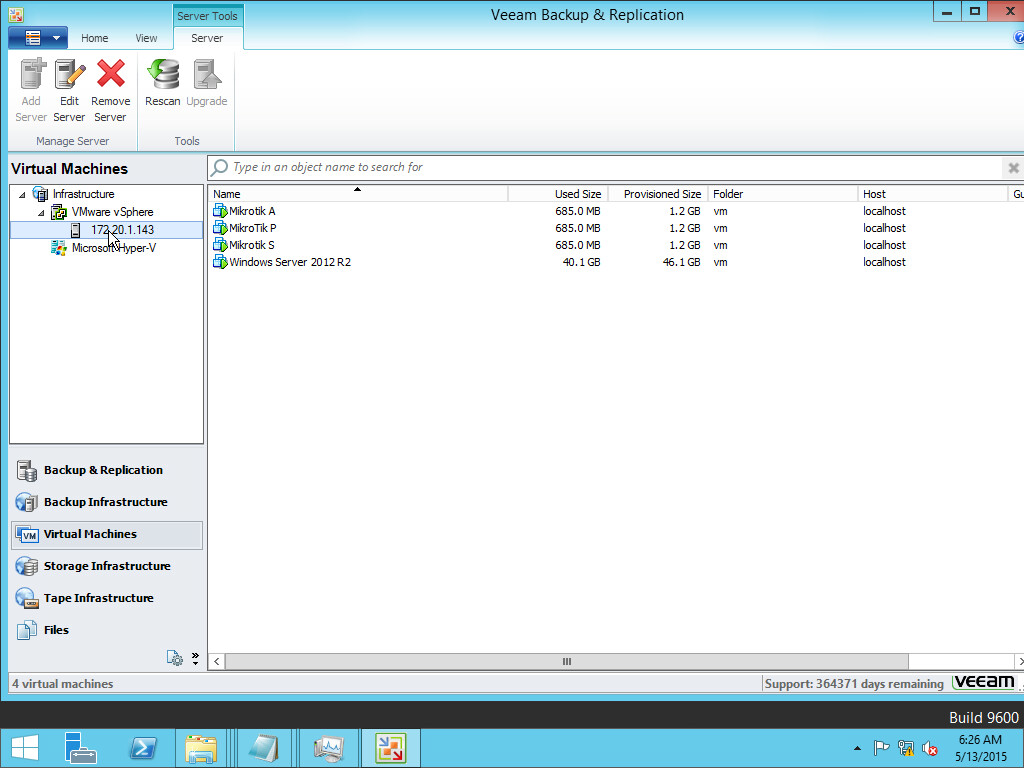Open the Files pane

(x=107, y=630)
